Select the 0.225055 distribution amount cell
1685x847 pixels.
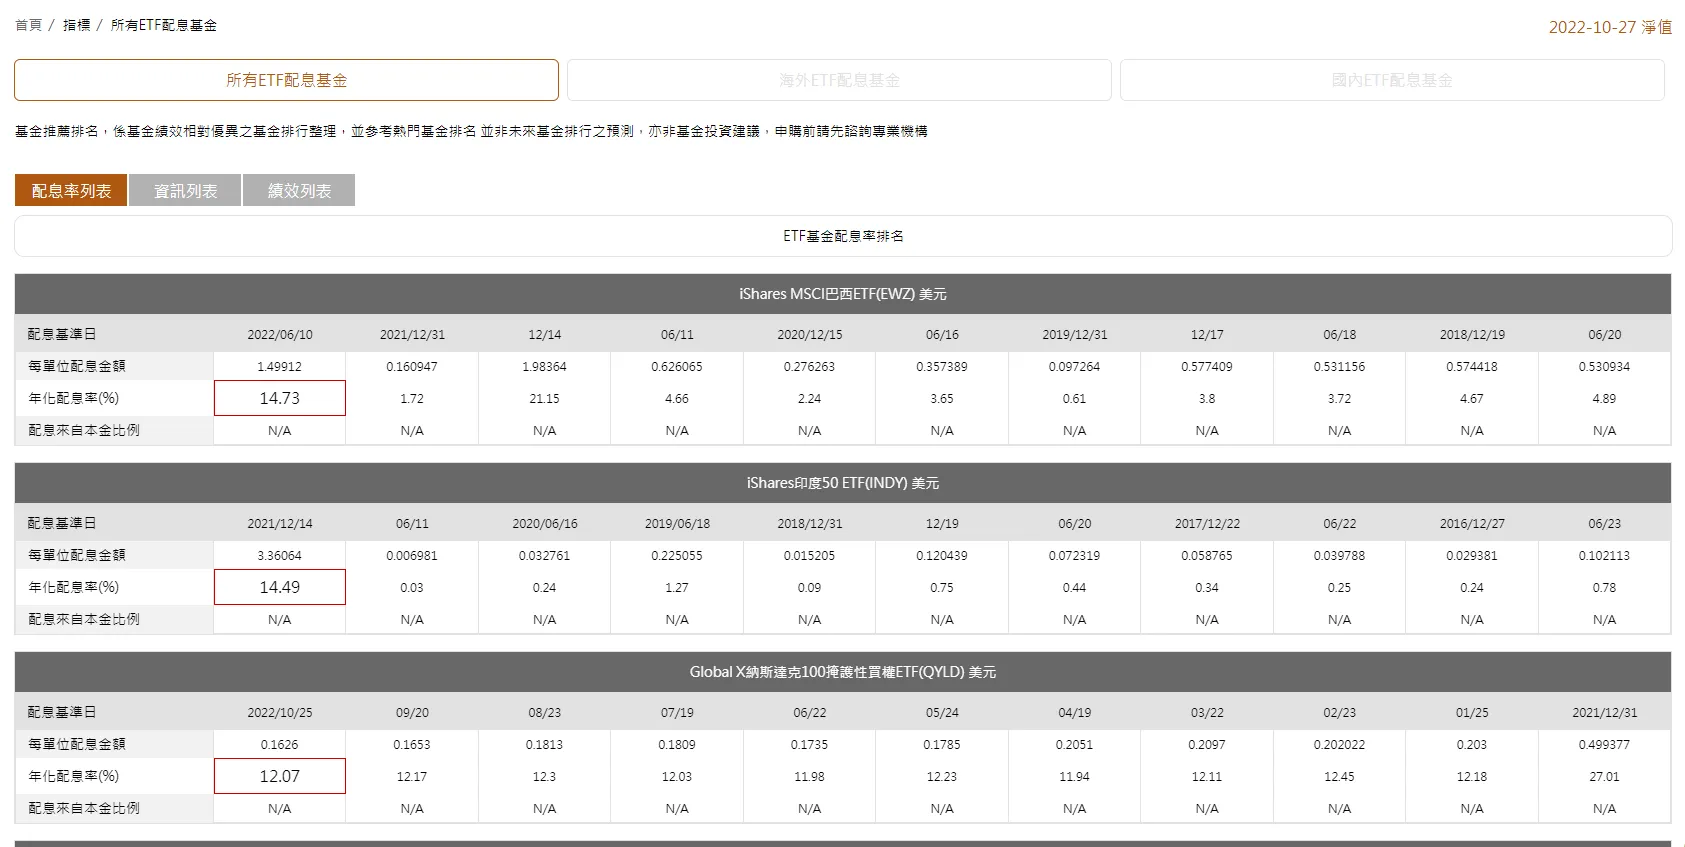677,556
